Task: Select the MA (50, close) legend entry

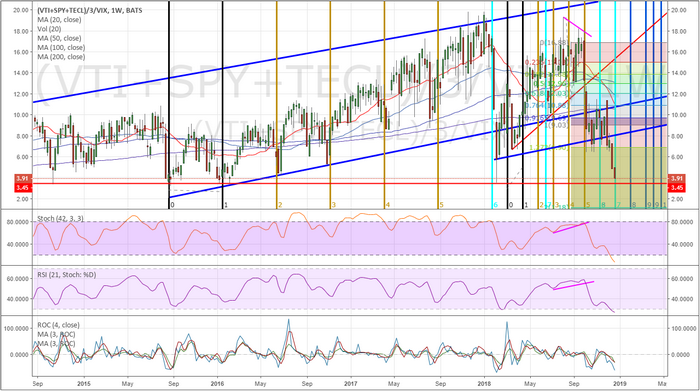Action: pyautogui.click(x=59, y=38)
